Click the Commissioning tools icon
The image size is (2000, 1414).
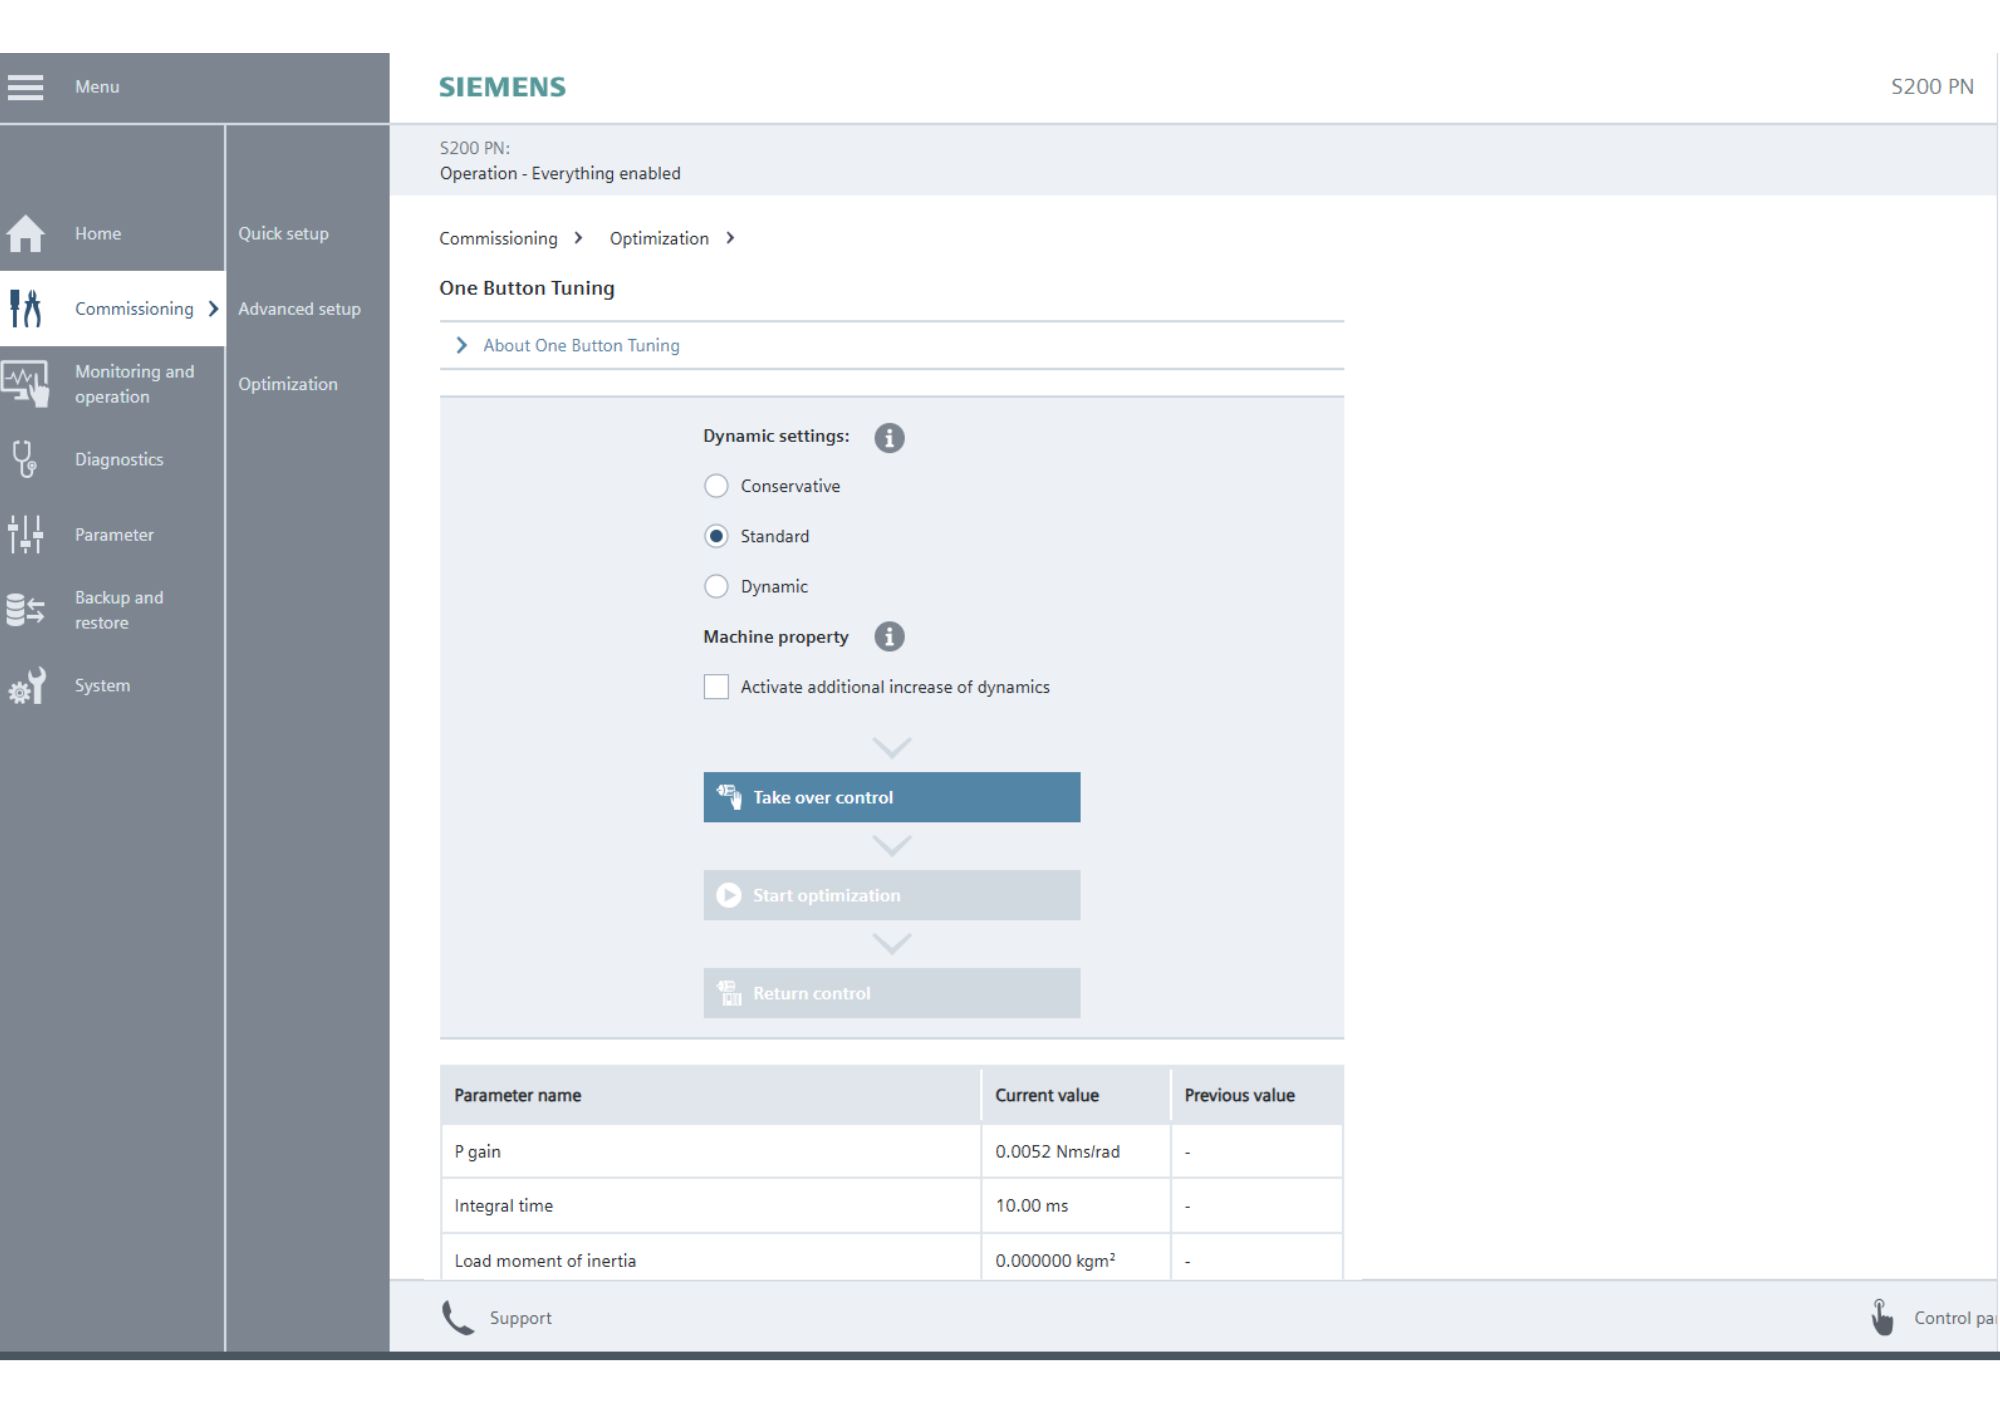click(x=25, y=309)
